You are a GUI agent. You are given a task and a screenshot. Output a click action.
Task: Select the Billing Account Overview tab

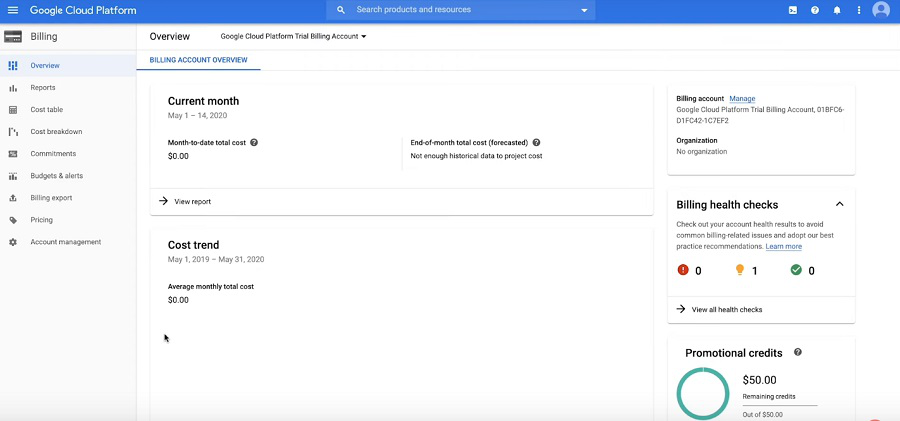(199, 60)
